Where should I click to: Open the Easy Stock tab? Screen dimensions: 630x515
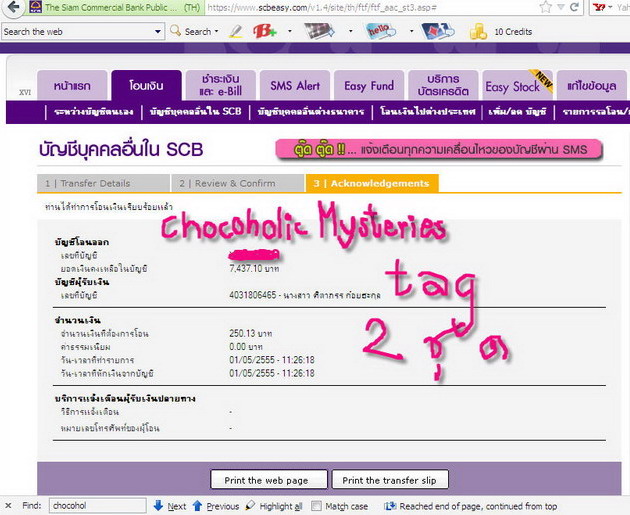click(x=518, y=85)
